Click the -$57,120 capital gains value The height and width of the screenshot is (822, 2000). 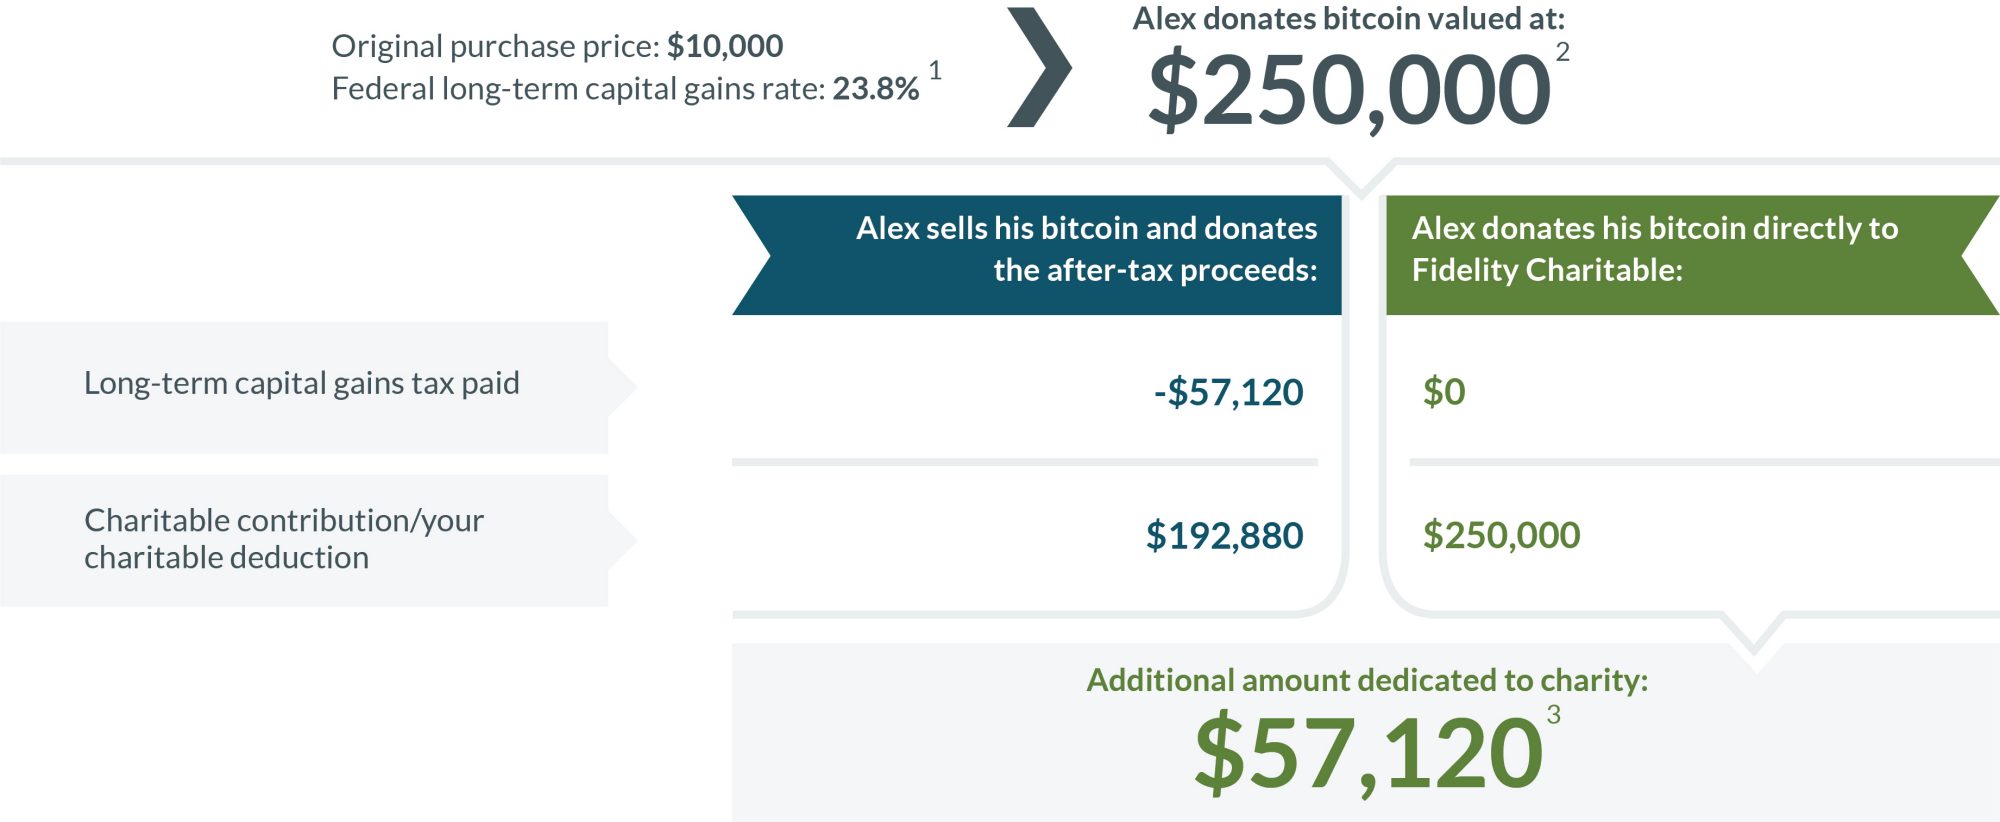1228,392
